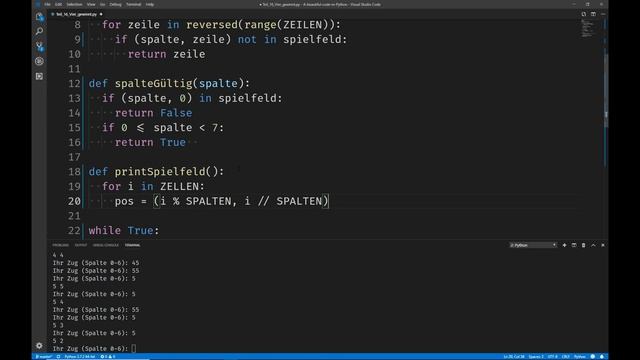Viewport: 640px width, 360px height.
Task: Open the File menu
Action: [47, 4]
